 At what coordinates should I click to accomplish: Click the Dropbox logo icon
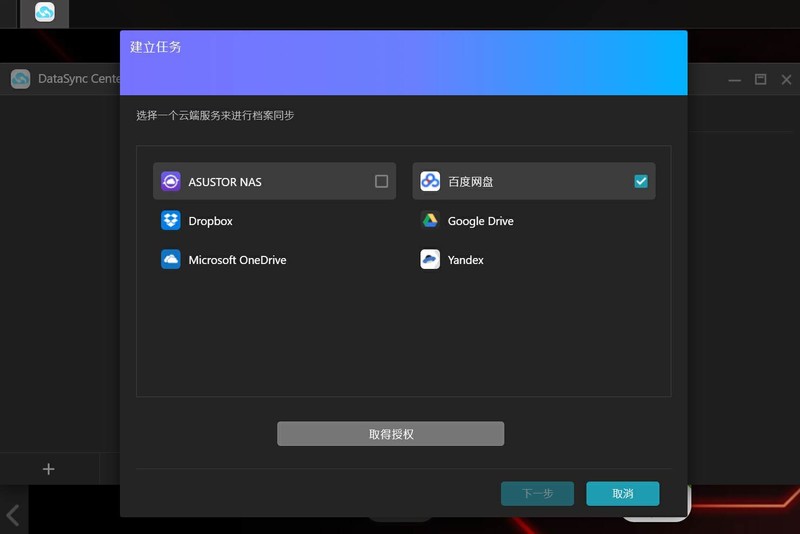tap(170, 220)
